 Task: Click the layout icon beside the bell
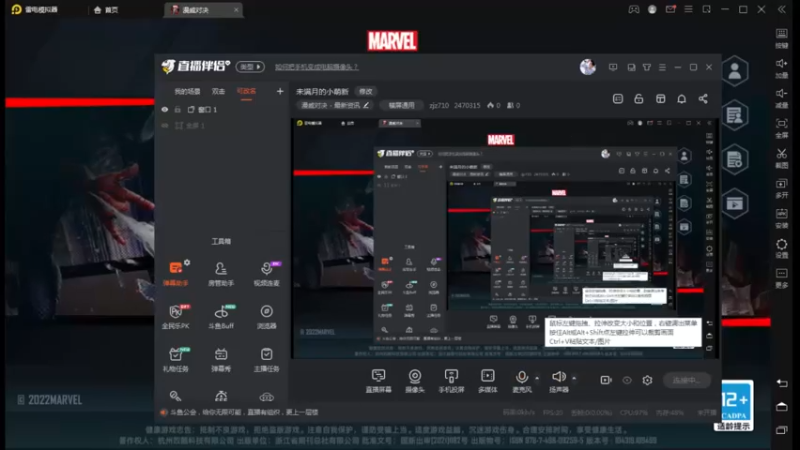(x=661, y=98)
